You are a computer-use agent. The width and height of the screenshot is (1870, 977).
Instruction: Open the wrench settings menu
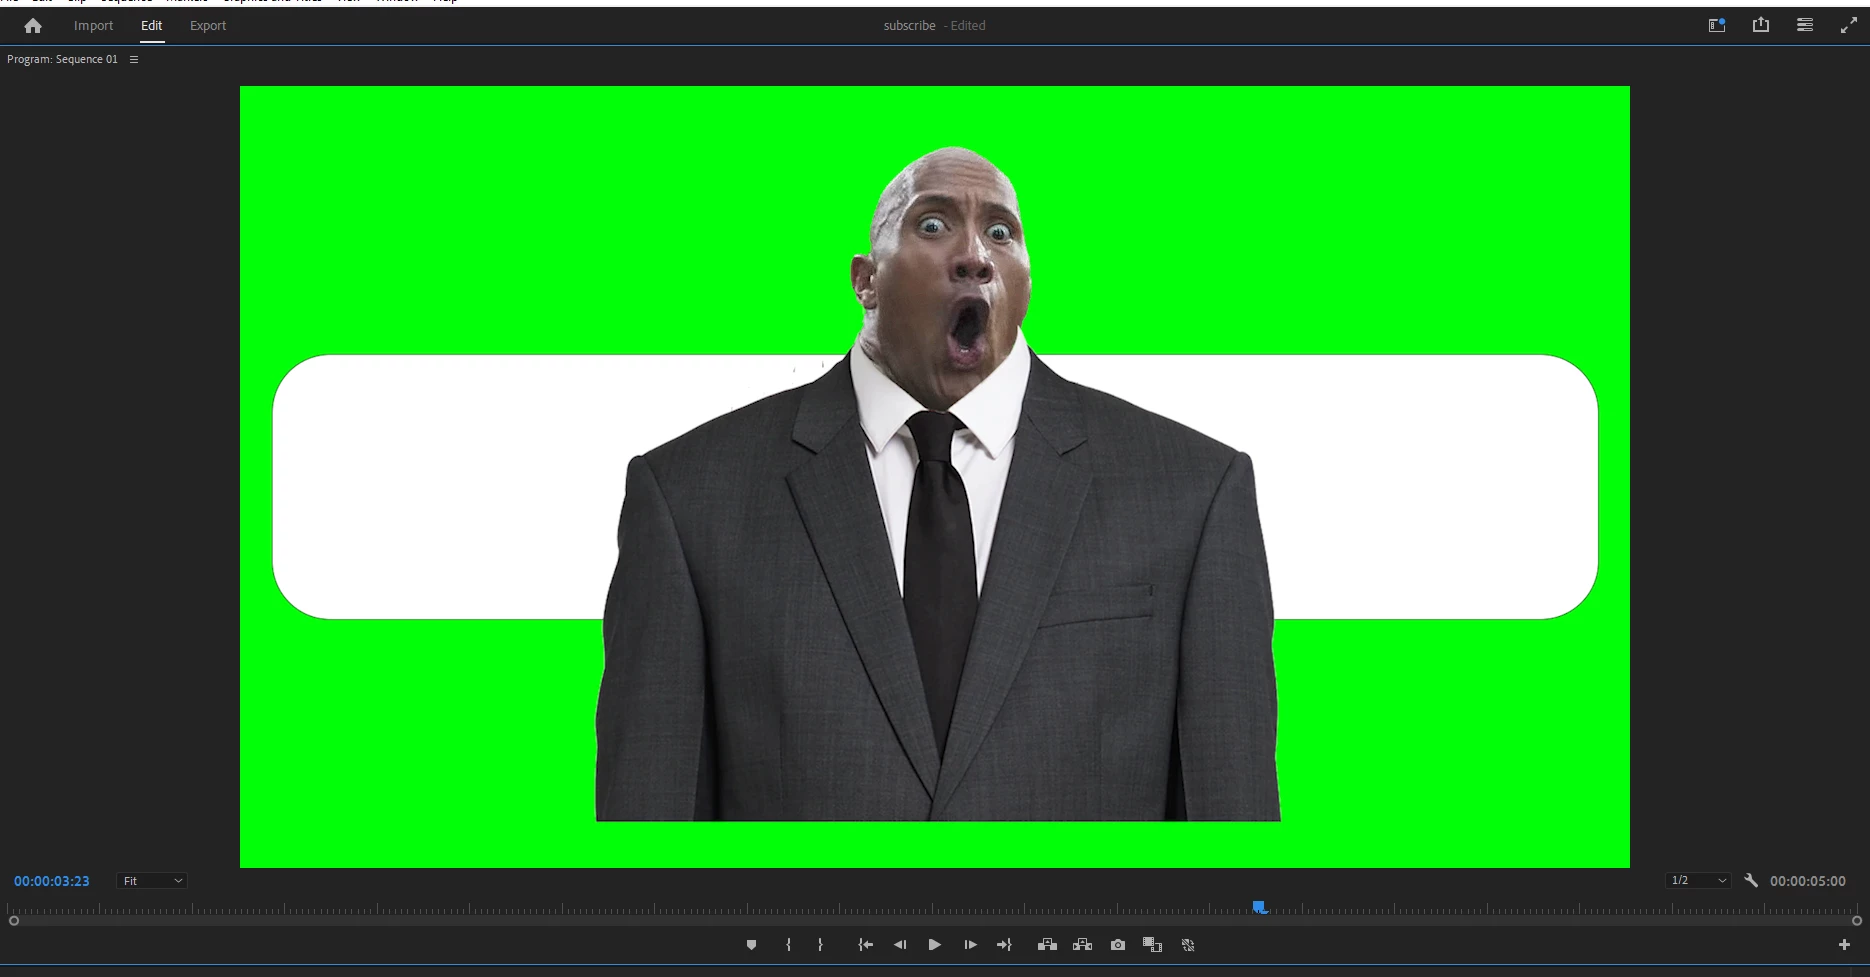tap(1751, 881)
